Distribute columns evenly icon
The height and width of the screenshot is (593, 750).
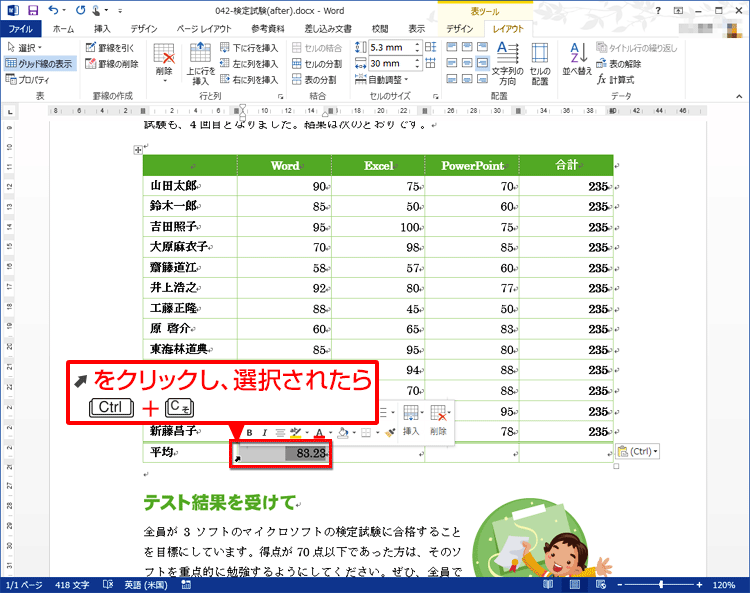[430, 63]
